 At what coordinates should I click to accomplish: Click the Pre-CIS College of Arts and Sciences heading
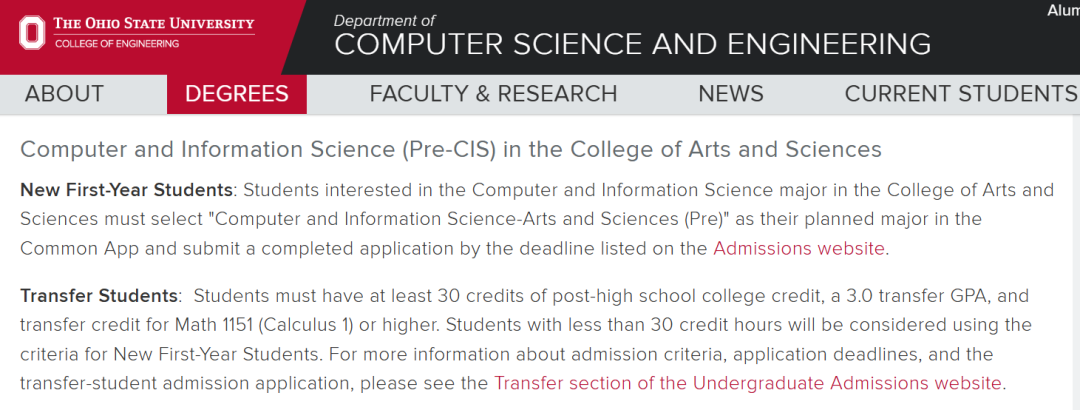click(x=451, y=149)
